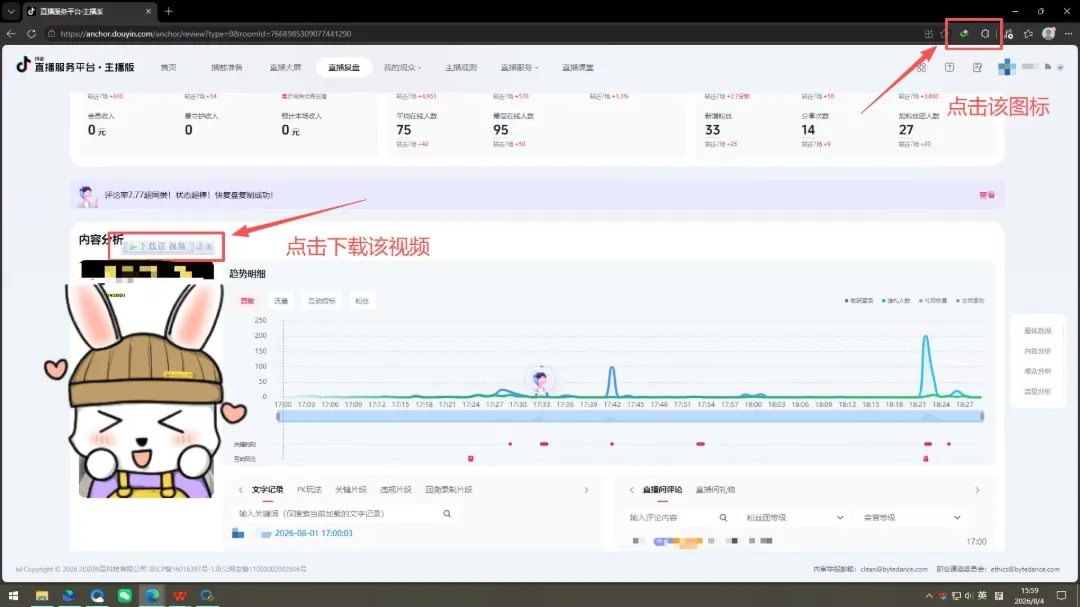
Task: Show hidden tray icons chevron
Action: 928,596
